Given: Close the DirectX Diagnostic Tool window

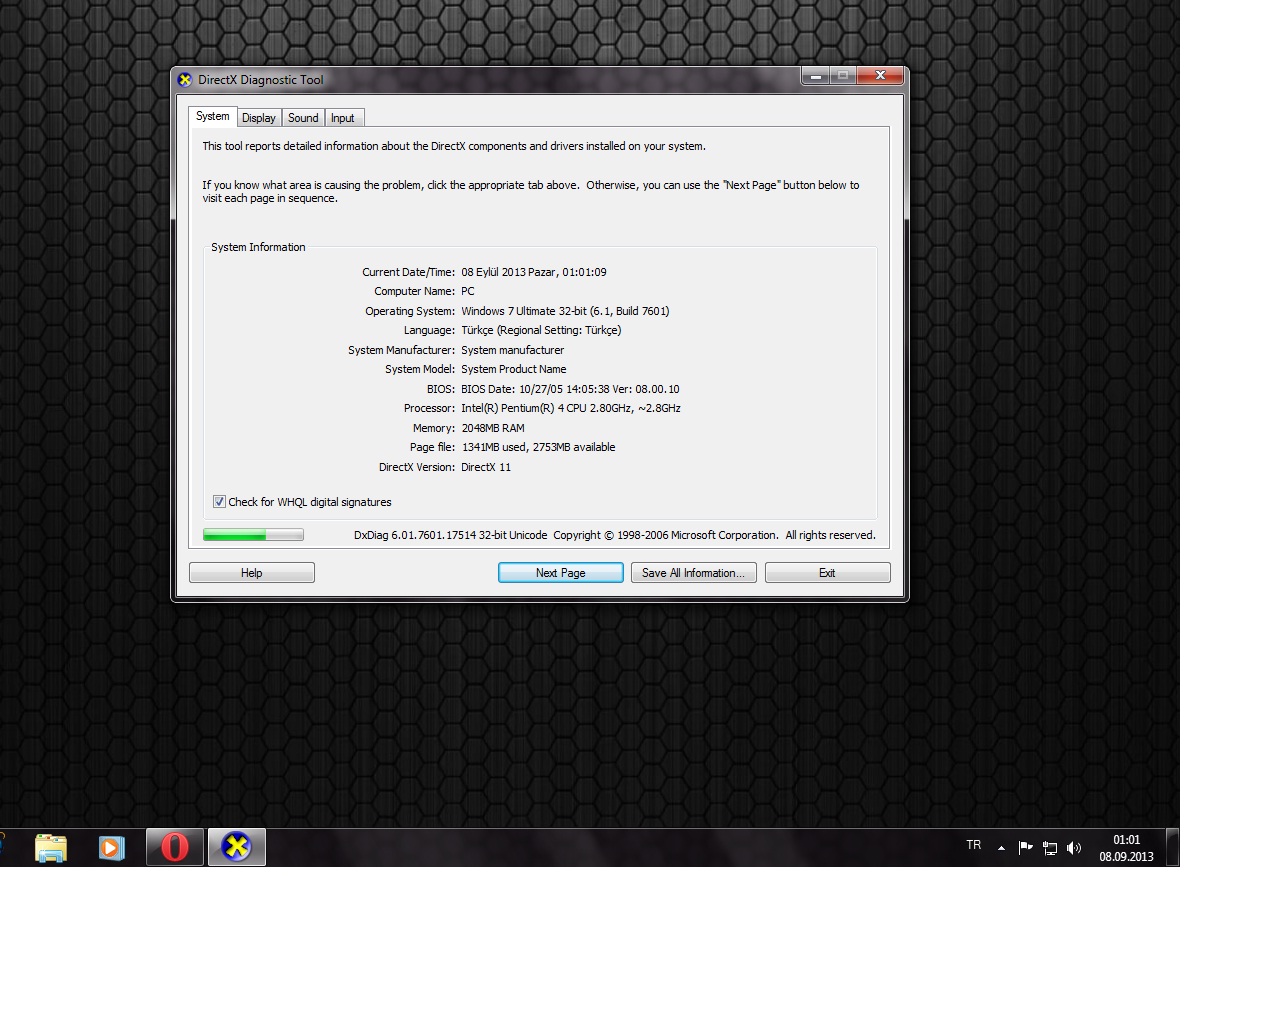Looking at the screenshot, I should (880, 76).
